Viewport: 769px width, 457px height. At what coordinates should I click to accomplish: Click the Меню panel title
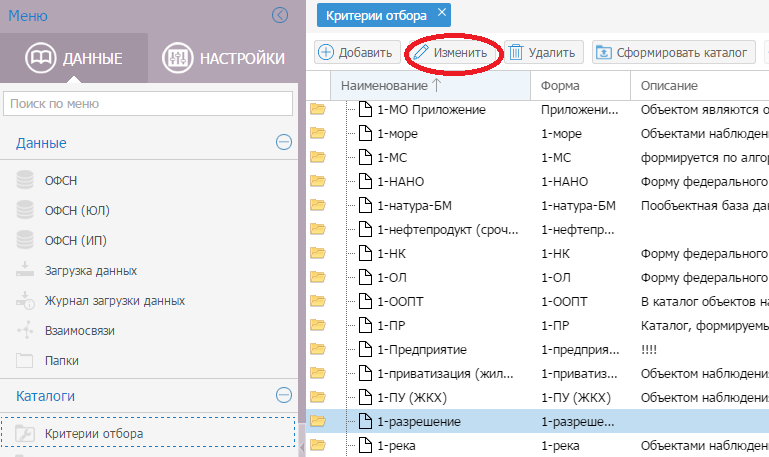(x=28, y=16)
